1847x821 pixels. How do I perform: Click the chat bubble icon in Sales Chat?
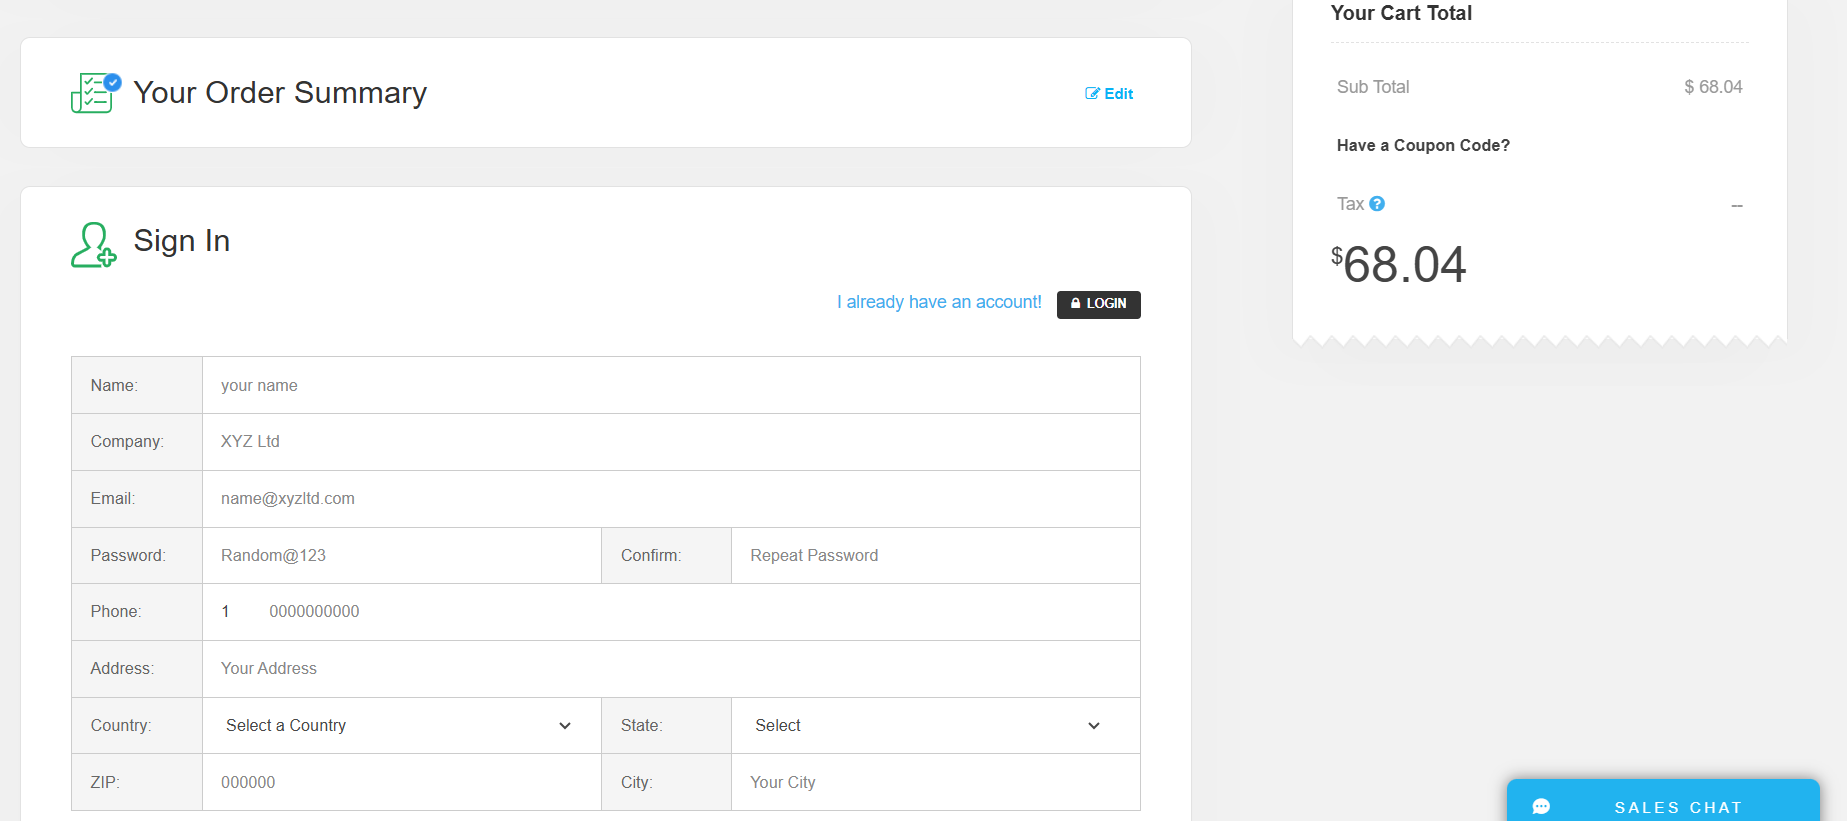click(1541, 807)
